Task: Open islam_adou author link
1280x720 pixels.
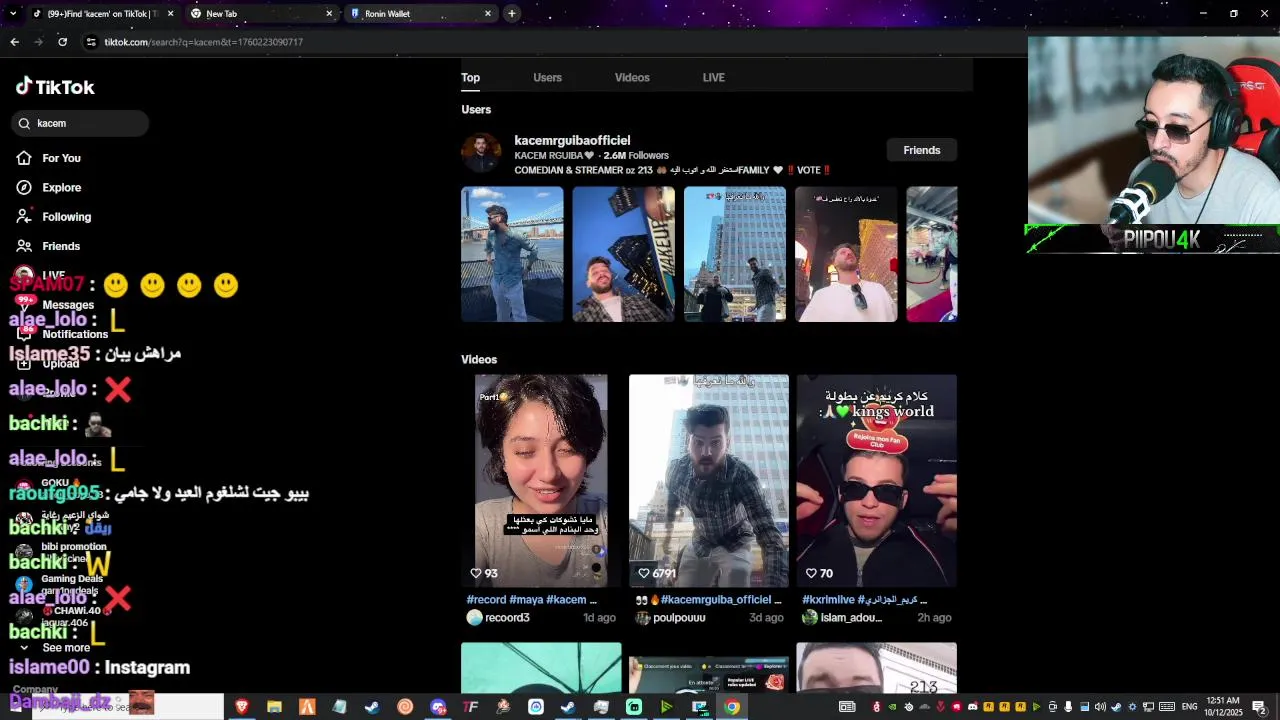Action: click(851, 618)
